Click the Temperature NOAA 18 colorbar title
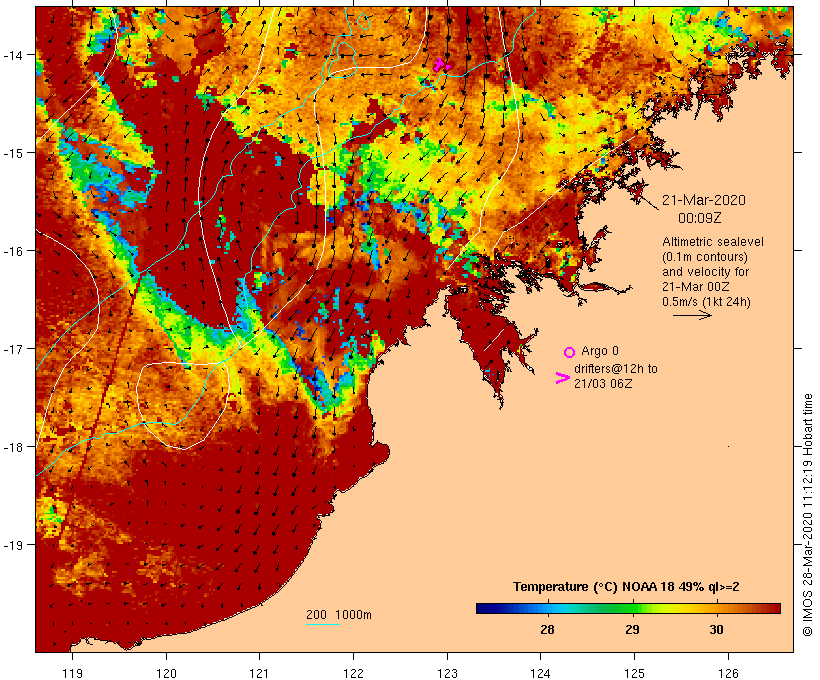820x680 pixels. (x=626, y=587)
